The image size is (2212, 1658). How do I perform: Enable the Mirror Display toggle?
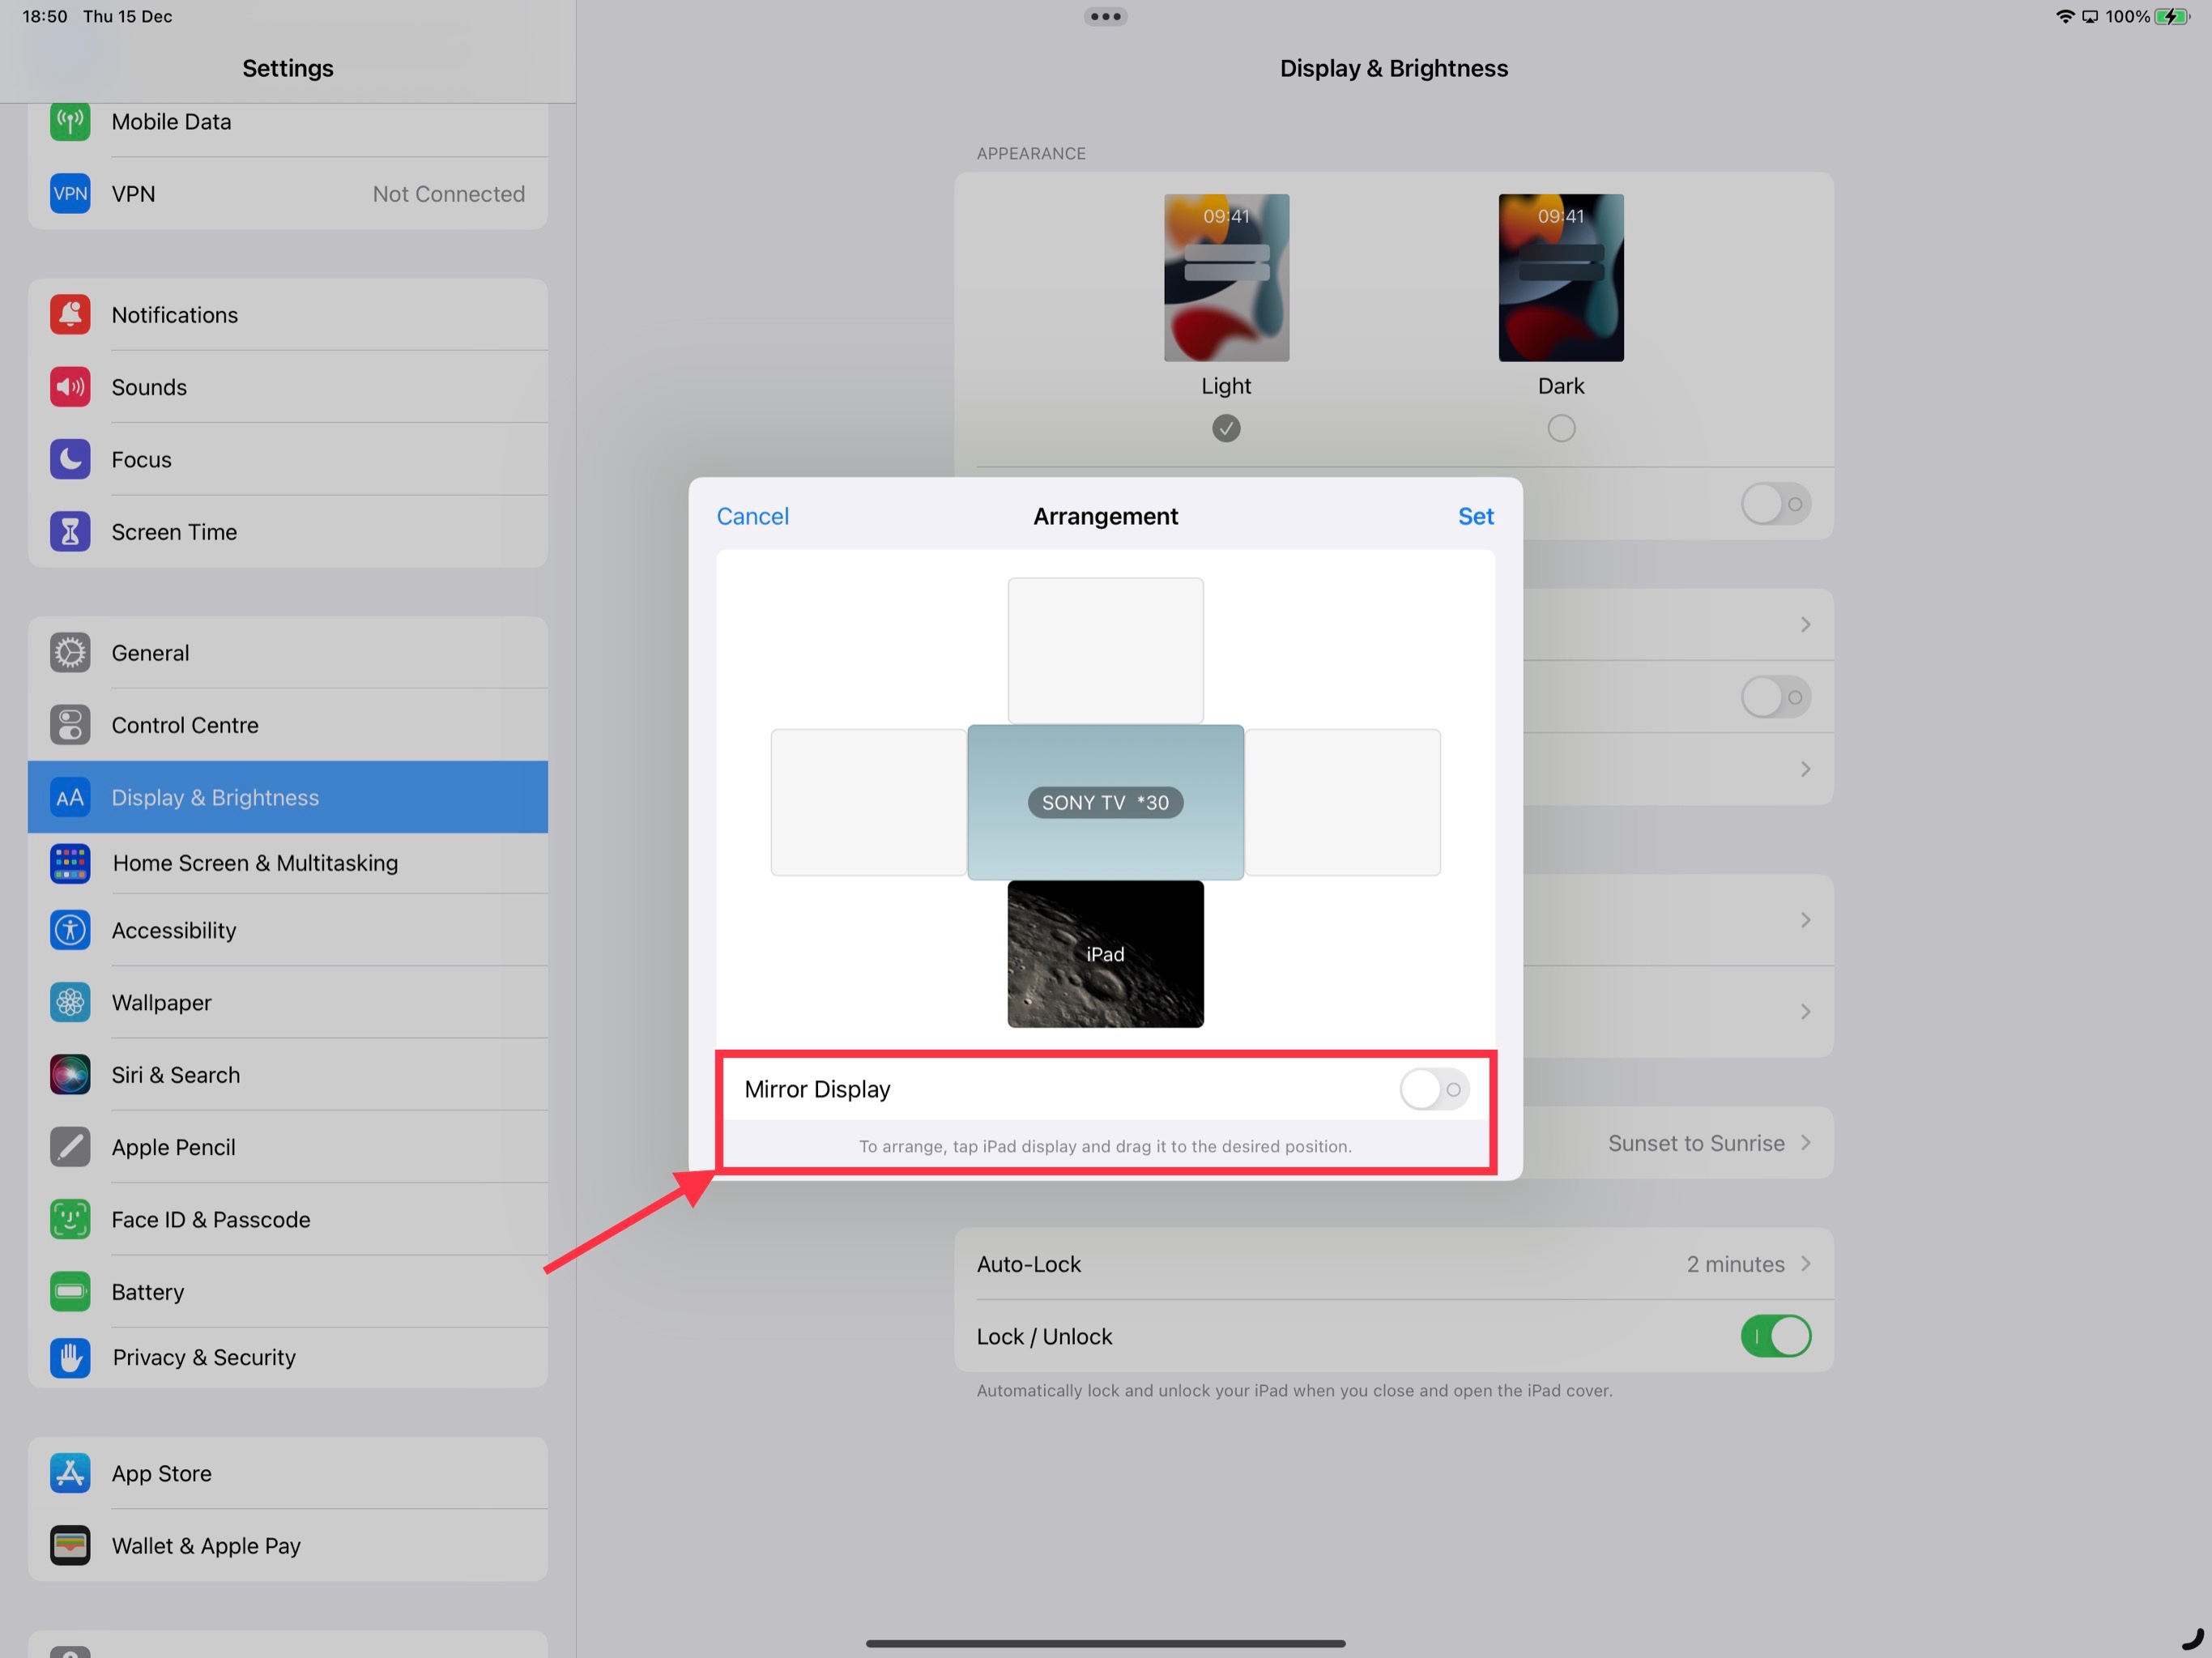1433,1089
